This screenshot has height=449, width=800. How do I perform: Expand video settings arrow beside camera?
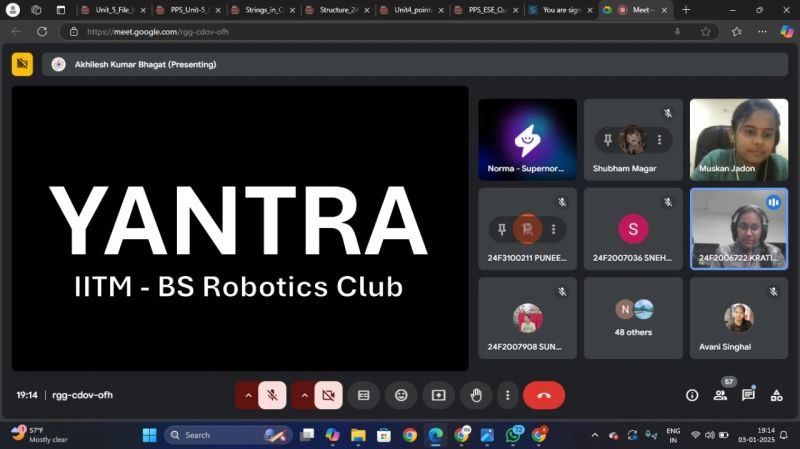coord(304,395)
